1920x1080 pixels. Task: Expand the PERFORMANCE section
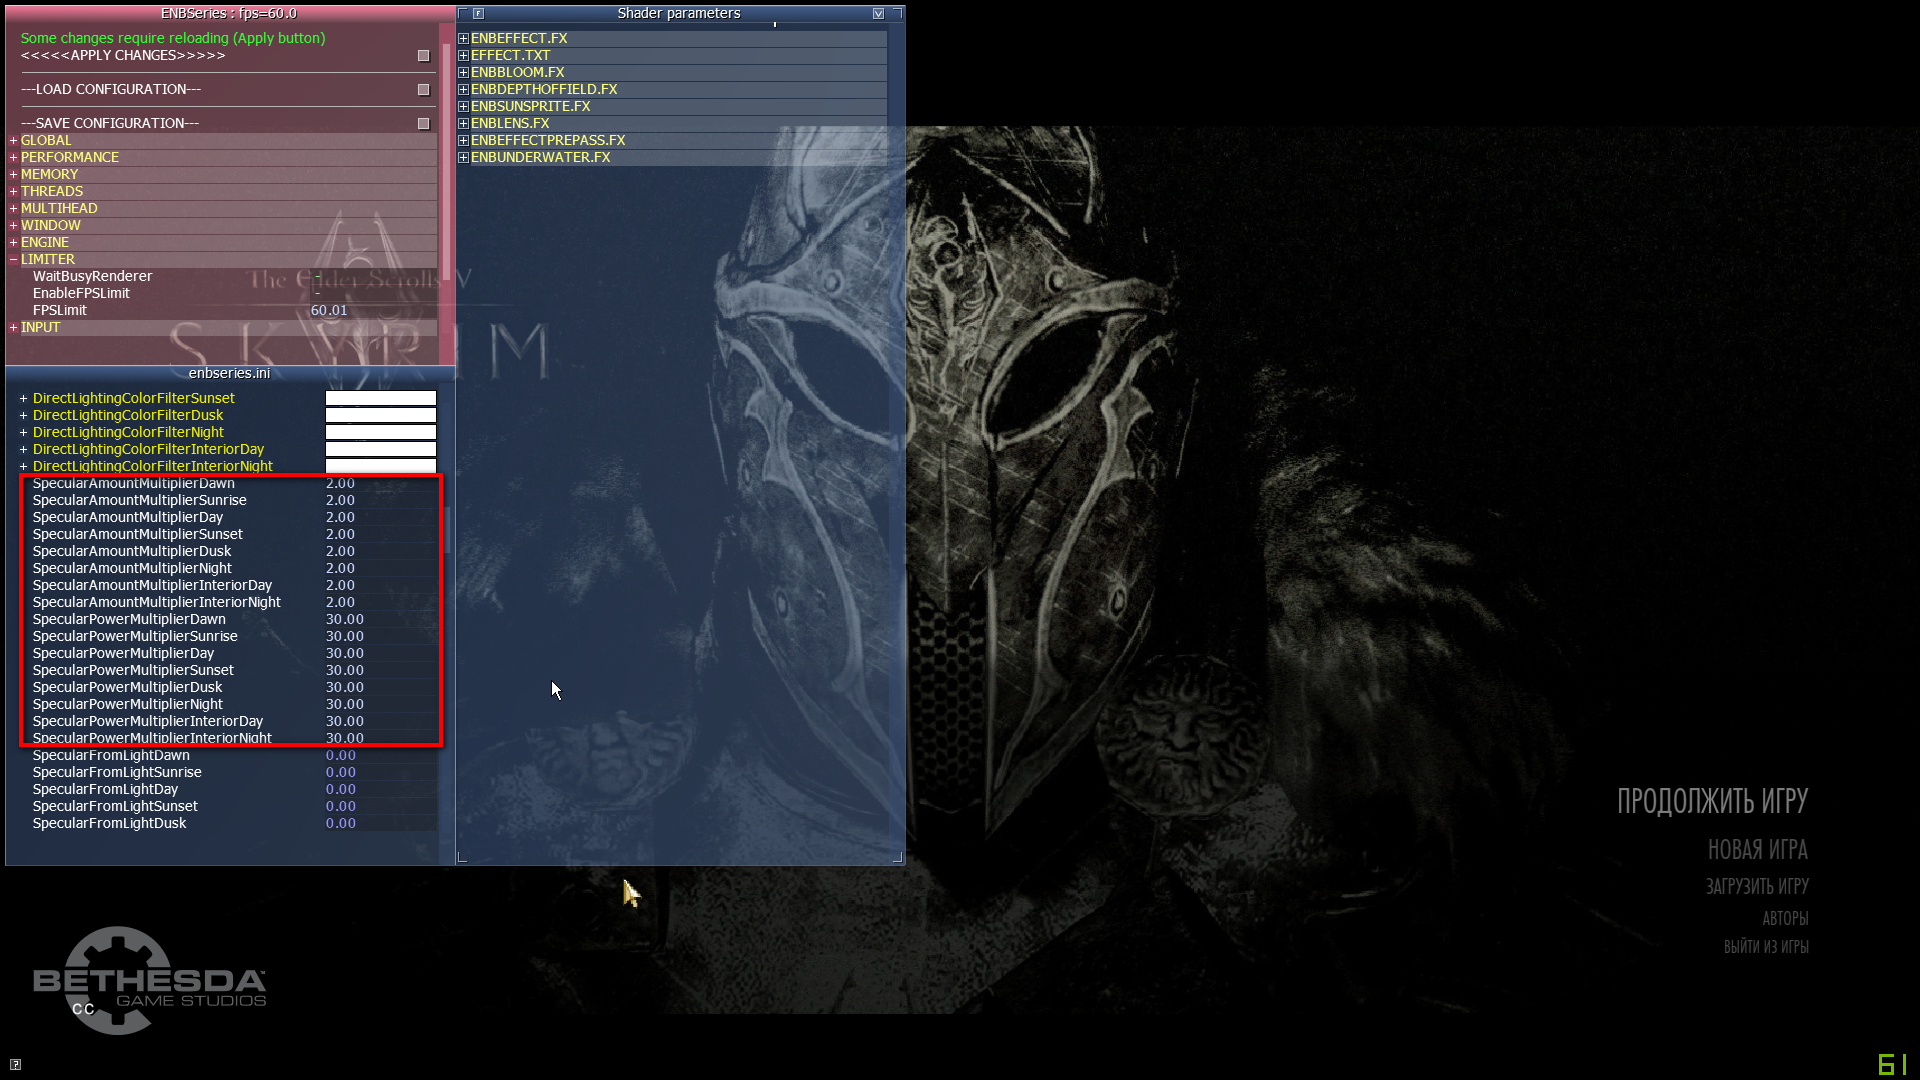point(14,158)
